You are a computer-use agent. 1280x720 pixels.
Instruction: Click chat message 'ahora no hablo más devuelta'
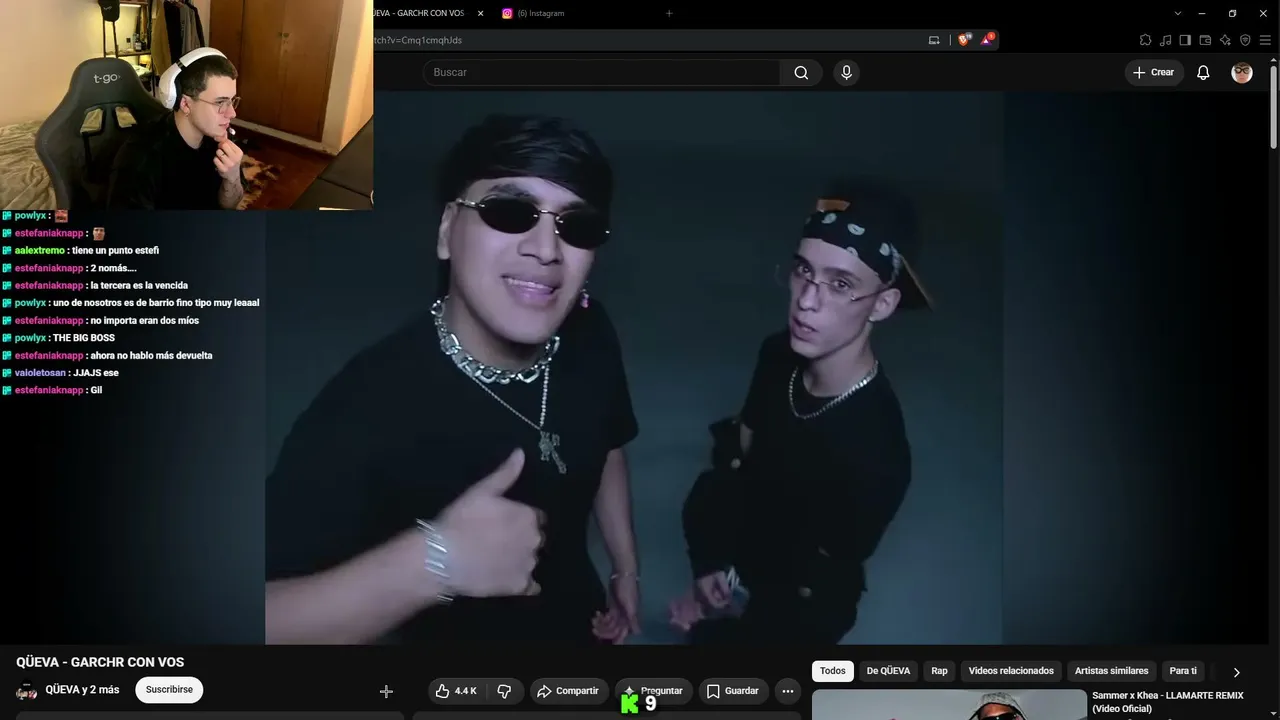click(x=151, y=355)
